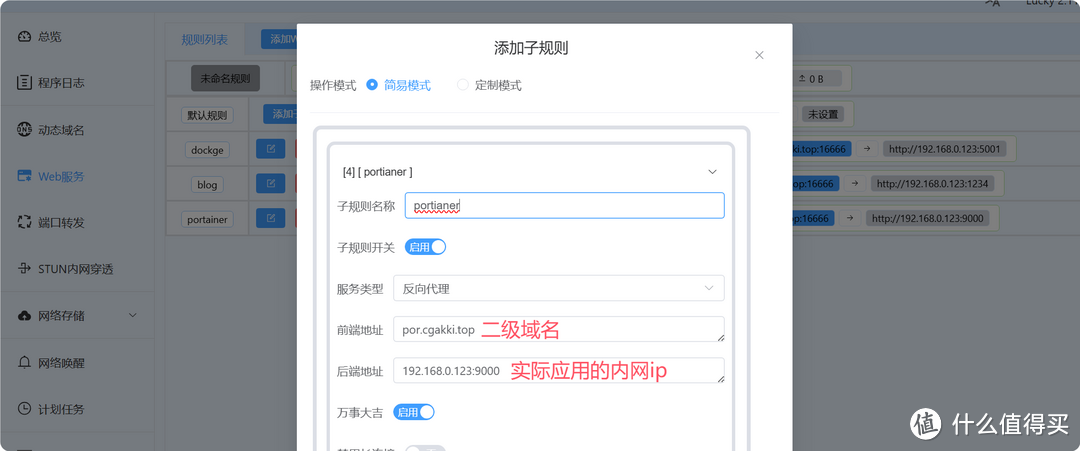Click the Web服务 window icon
The width and height of the screenshot is (1080, 451).
[x=25, y=176]
